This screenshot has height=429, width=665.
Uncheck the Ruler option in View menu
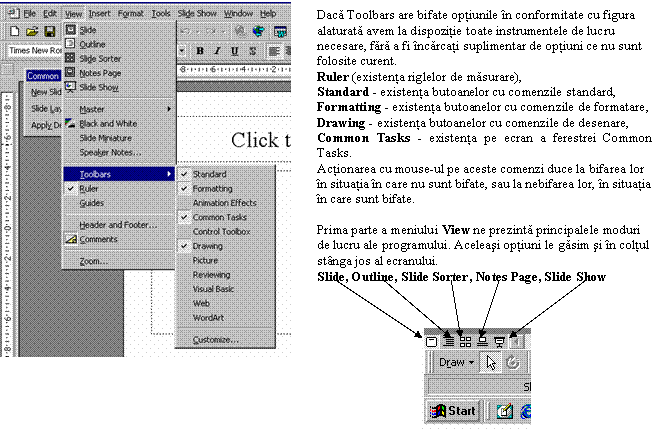coord(90,187)
